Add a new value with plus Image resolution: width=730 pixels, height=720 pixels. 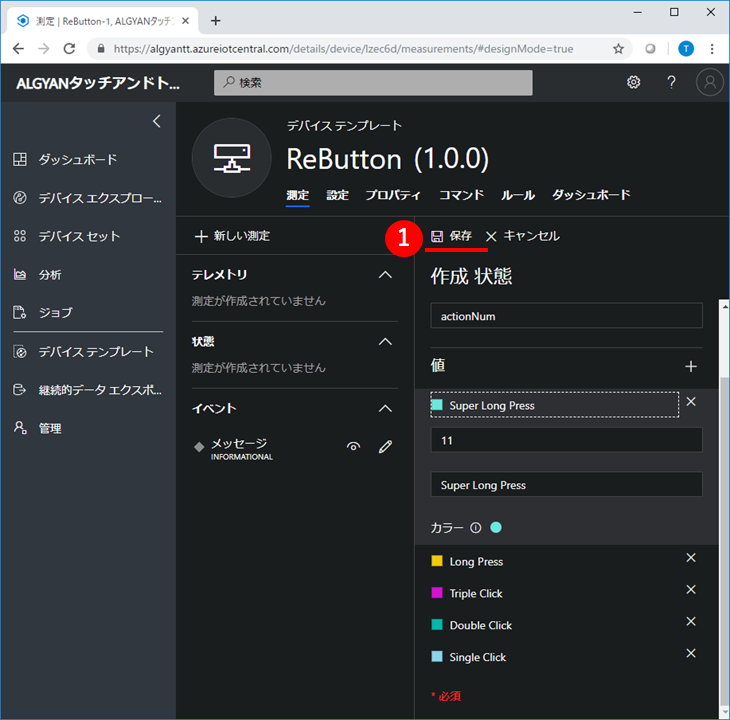pos(690,366)
